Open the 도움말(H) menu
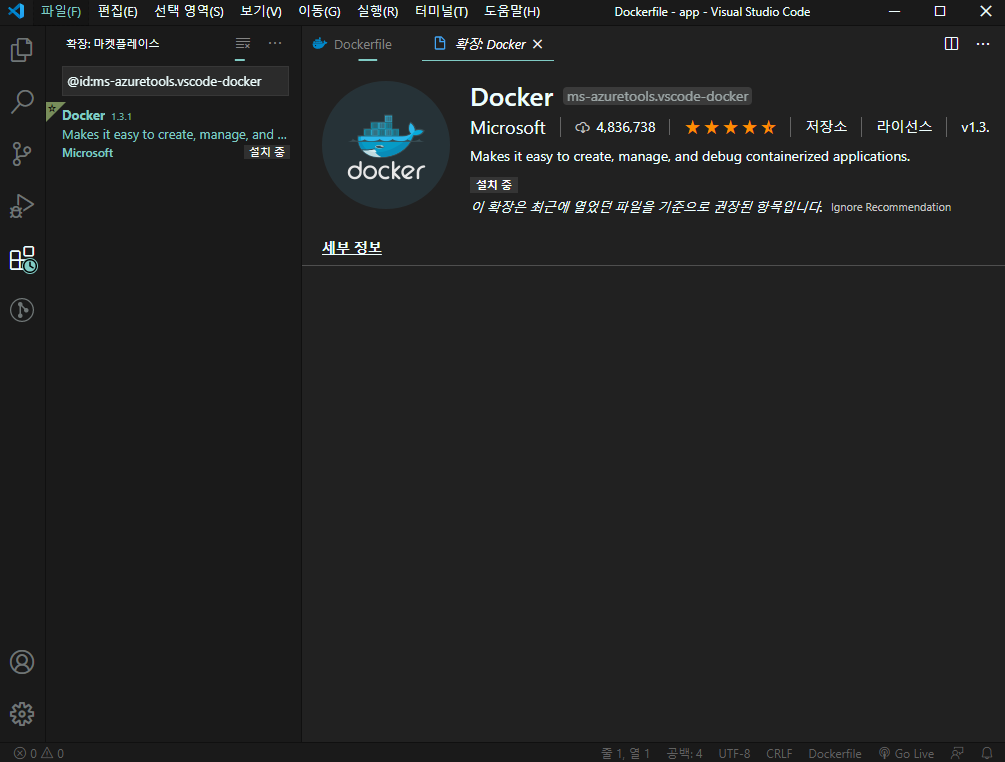Image resolution: width=1005 pixels, height=762 pixels. coord(512,12)
